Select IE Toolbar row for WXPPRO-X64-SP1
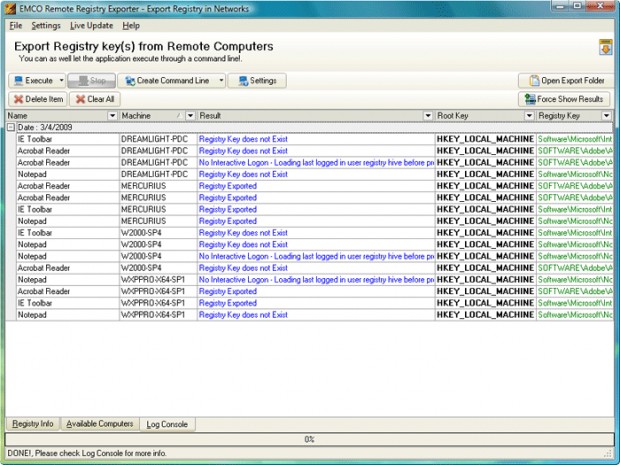620x465 pixels. coord(315,303)
